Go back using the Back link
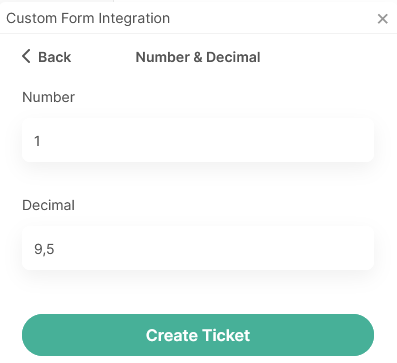 pos(46,57)
